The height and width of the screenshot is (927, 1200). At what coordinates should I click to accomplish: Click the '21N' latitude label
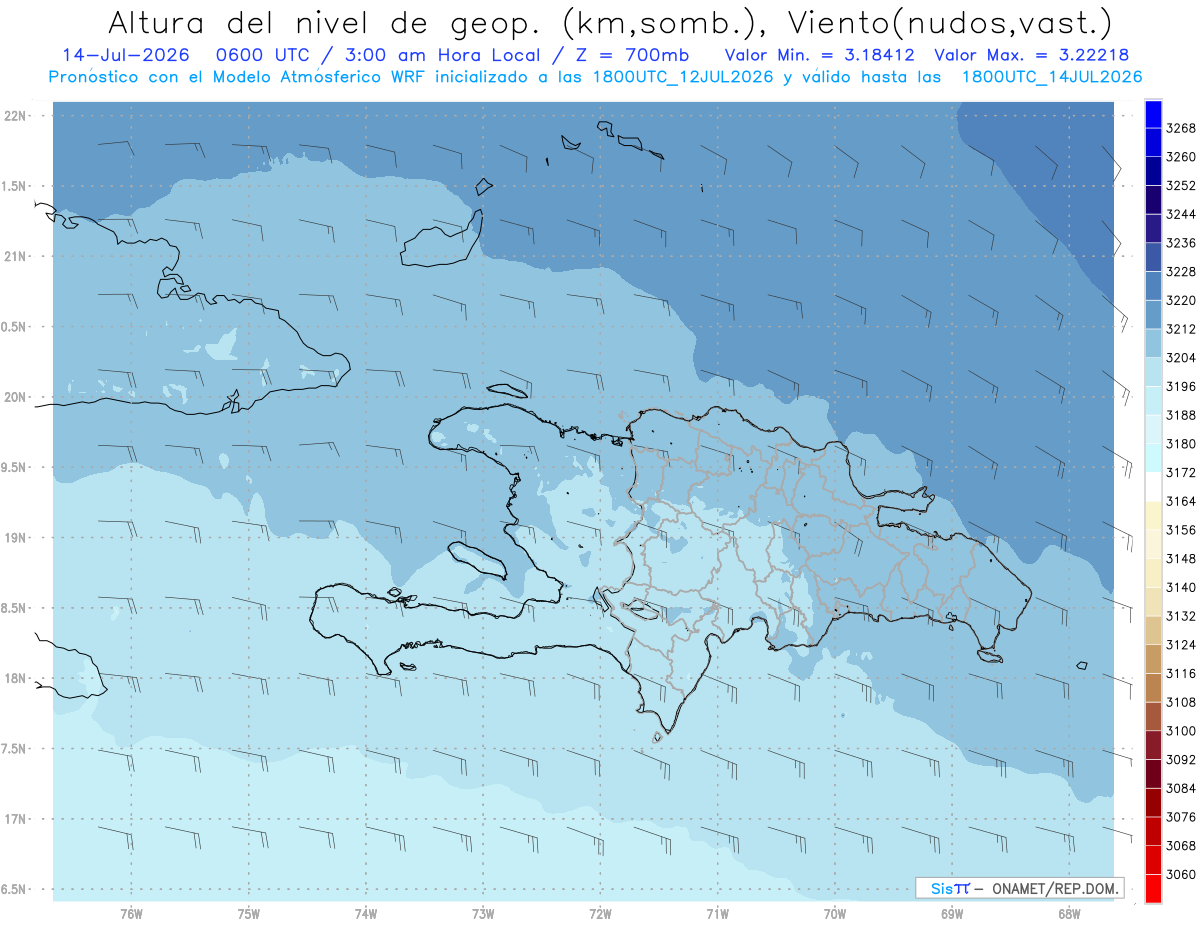(x=16, y=256)
